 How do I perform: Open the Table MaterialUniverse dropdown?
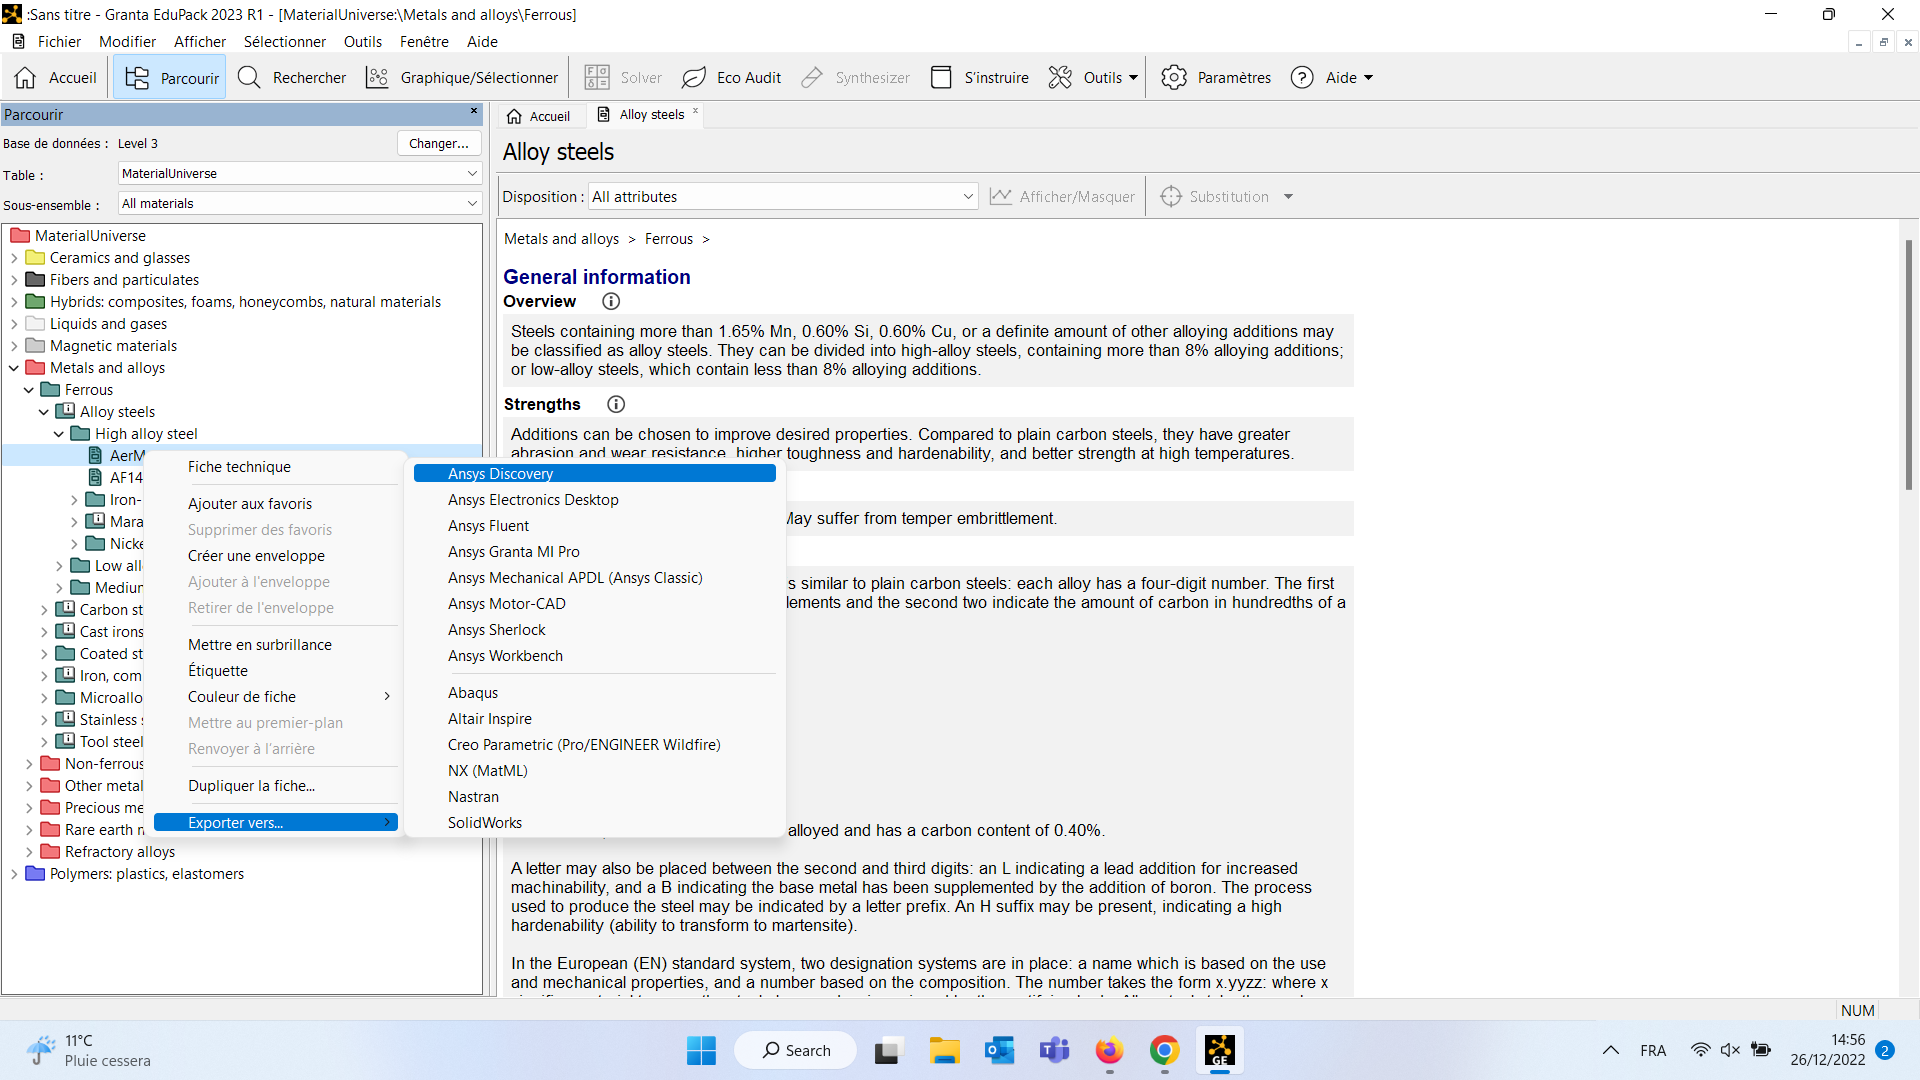[472, 174]
